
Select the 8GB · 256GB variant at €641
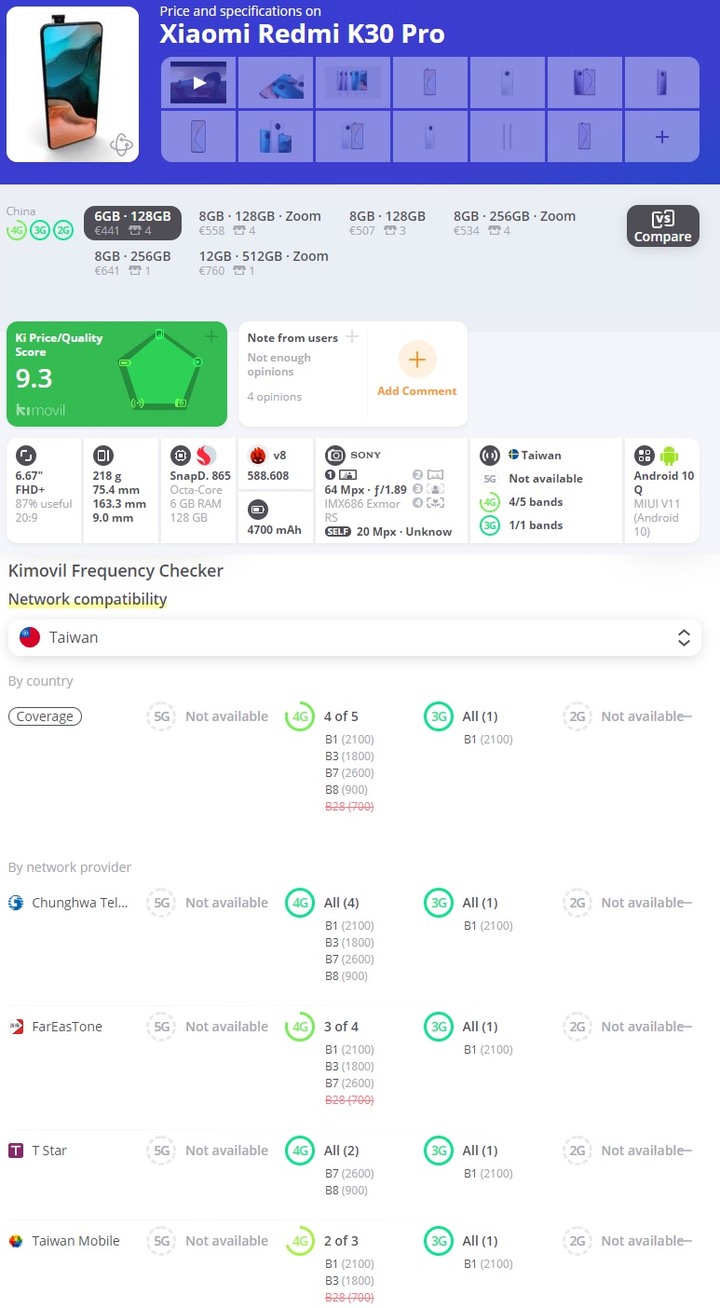133,263
